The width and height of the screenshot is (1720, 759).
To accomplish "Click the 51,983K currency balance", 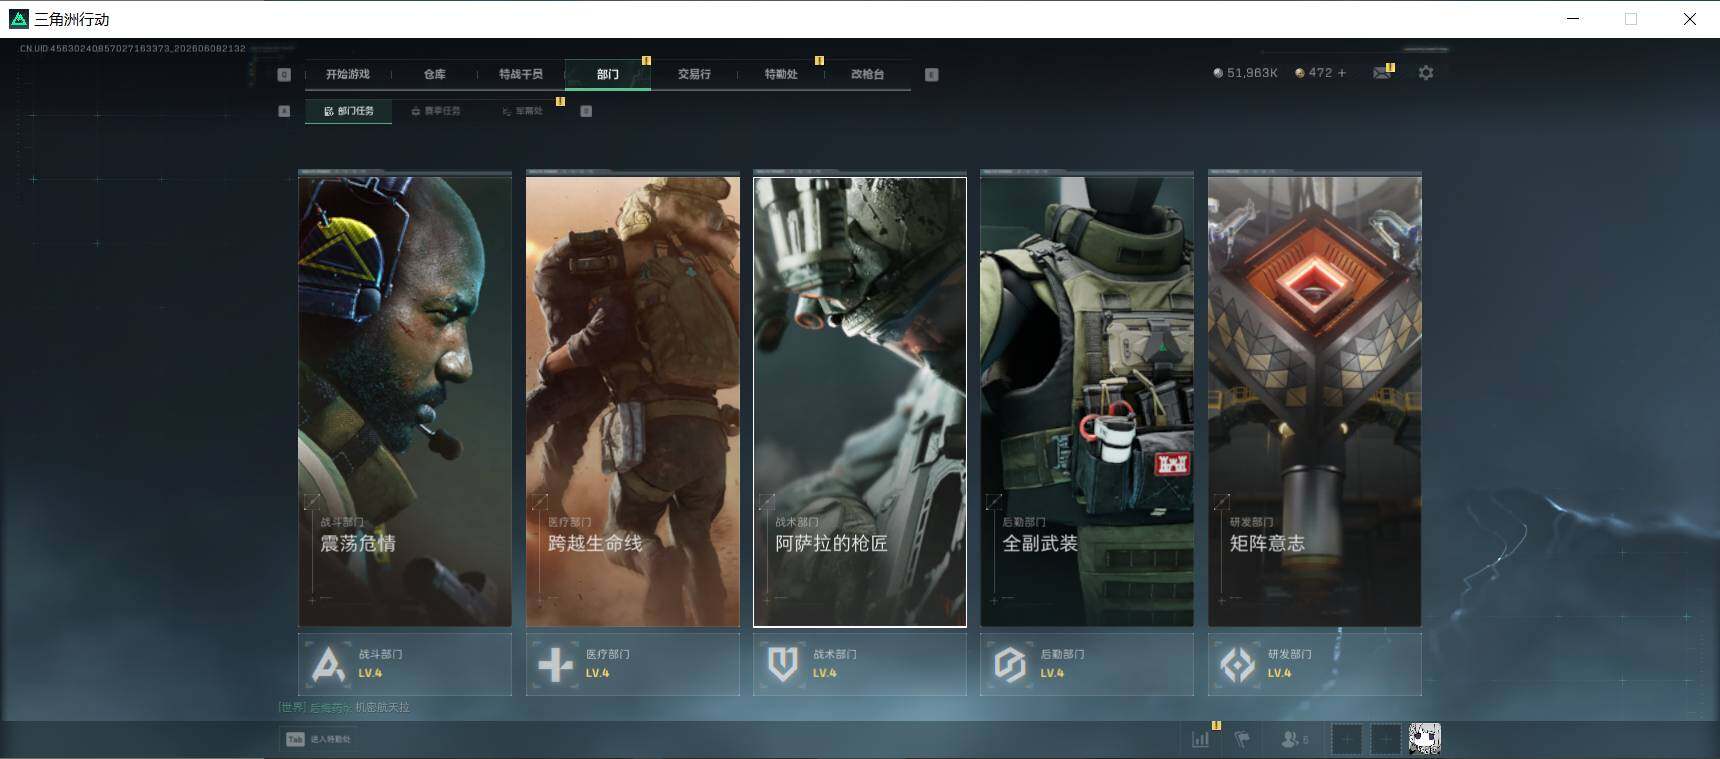I will point(1245,73).
